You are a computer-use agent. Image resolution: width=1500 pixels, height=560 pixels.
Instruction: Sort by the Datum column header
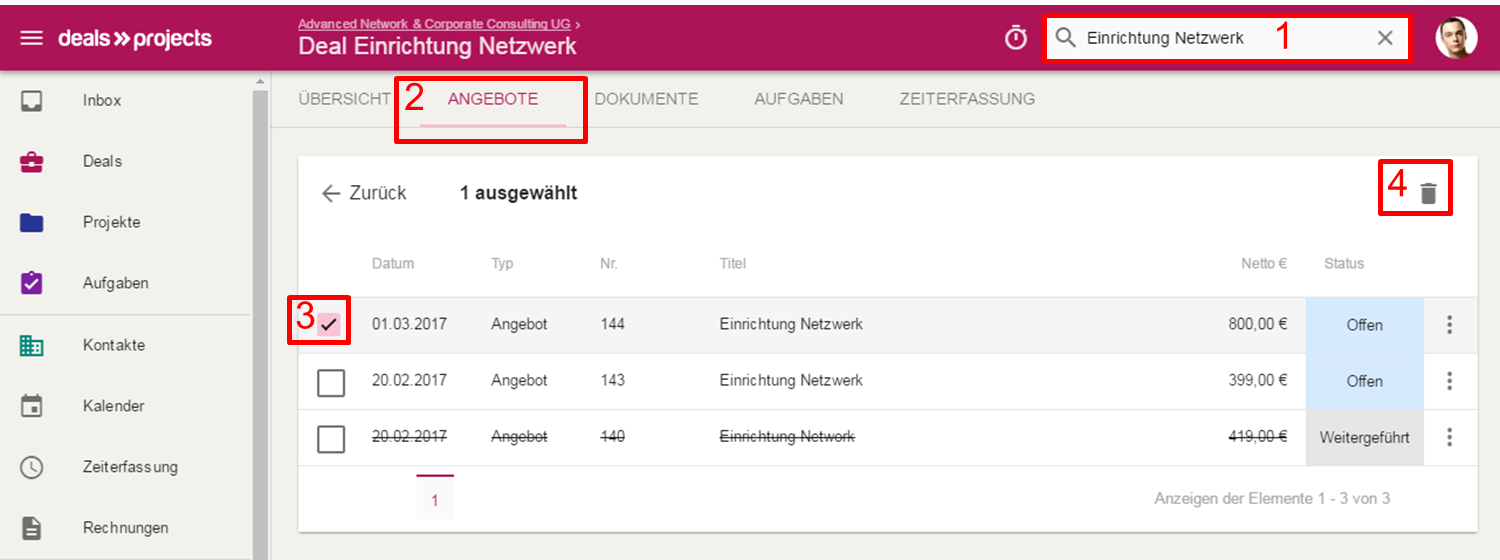click(x=393, y=264)
